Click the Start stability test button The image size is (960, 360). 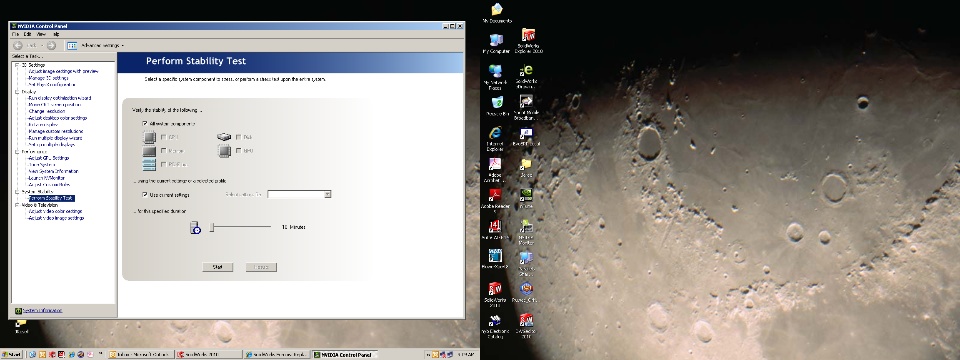click(x=218, y=267)
